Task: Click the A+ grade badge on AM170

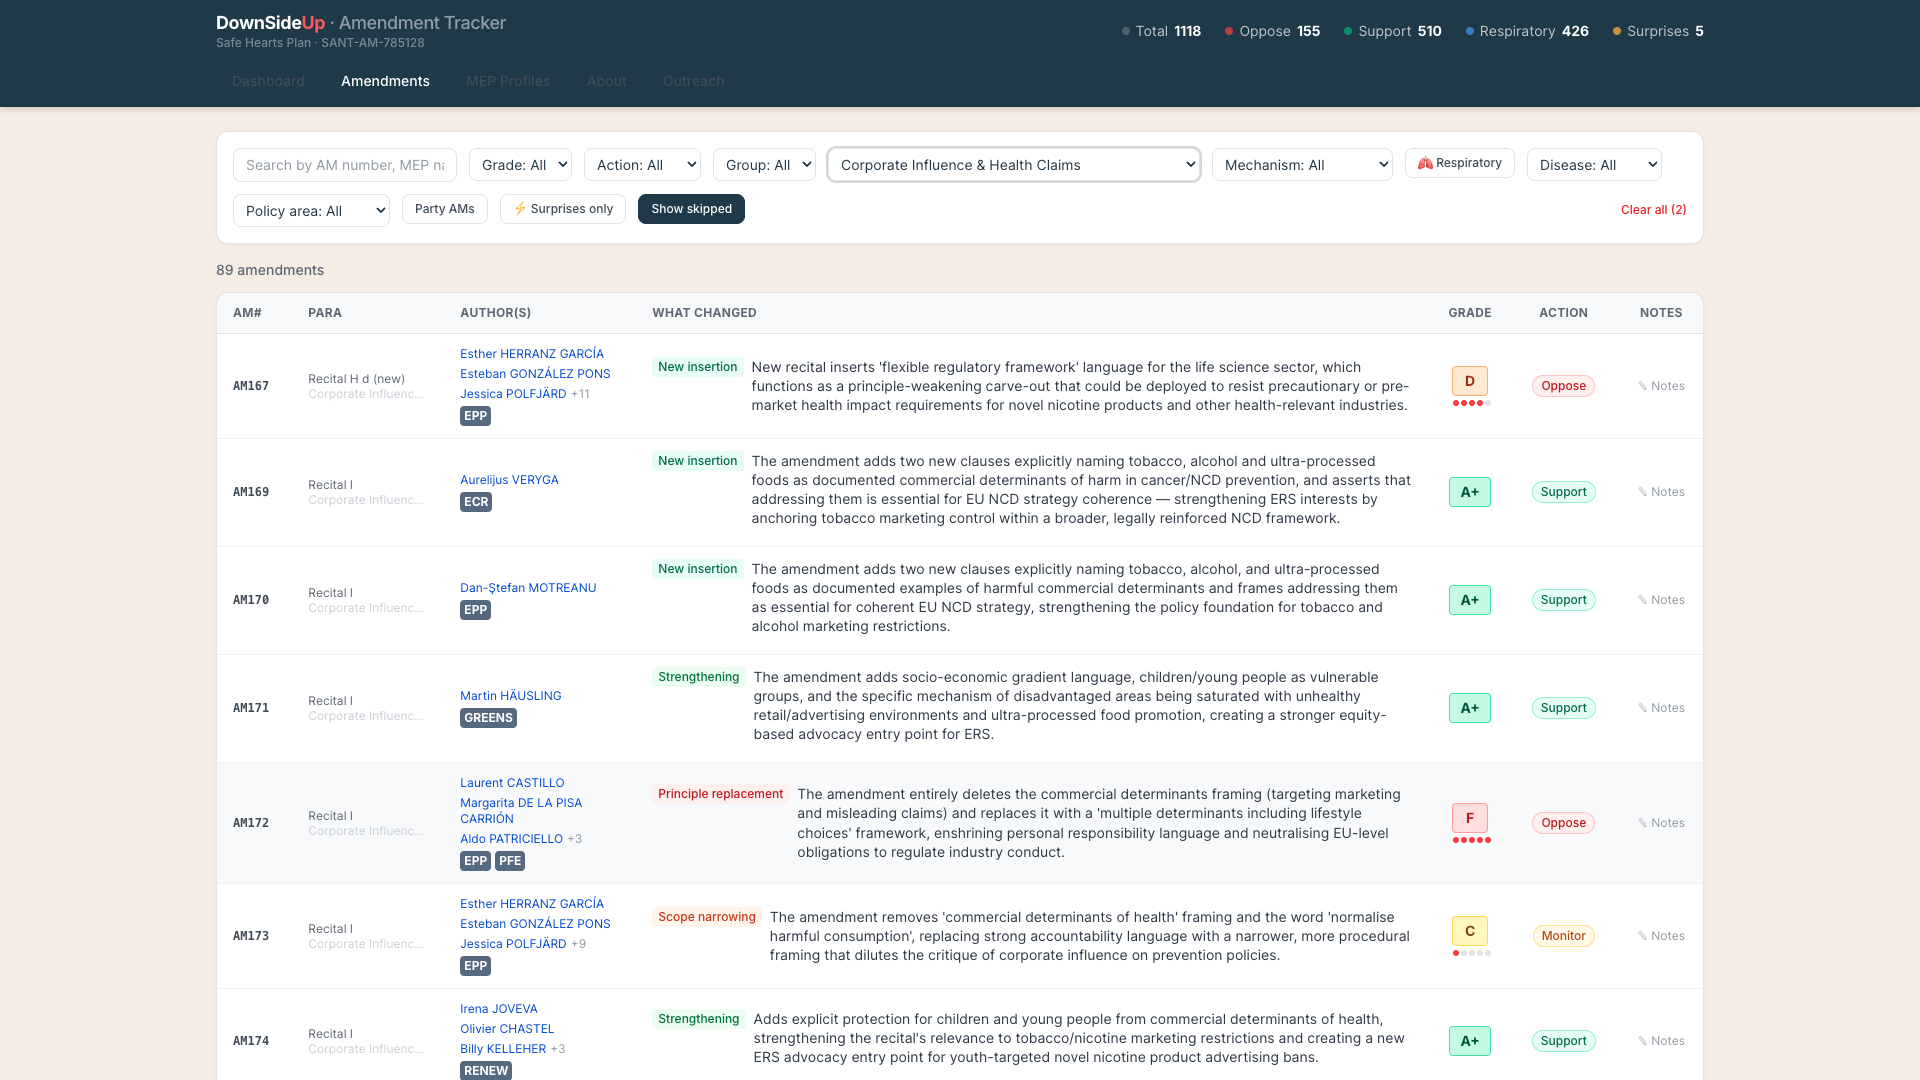Action: 1470,600
